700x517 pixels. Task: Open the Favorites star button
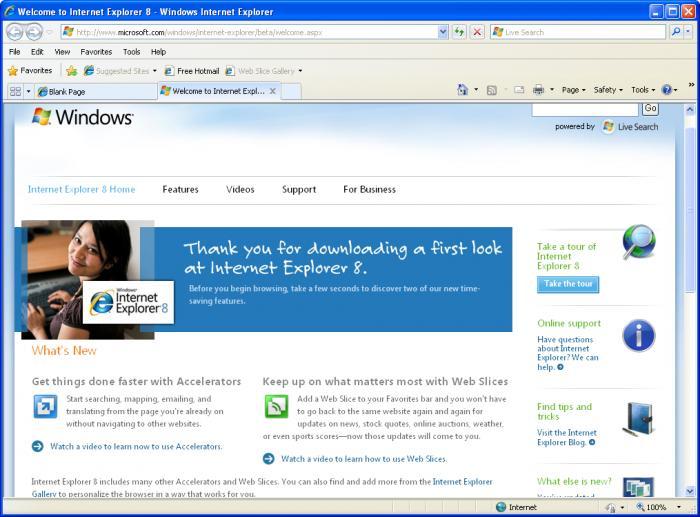(30, 71)
